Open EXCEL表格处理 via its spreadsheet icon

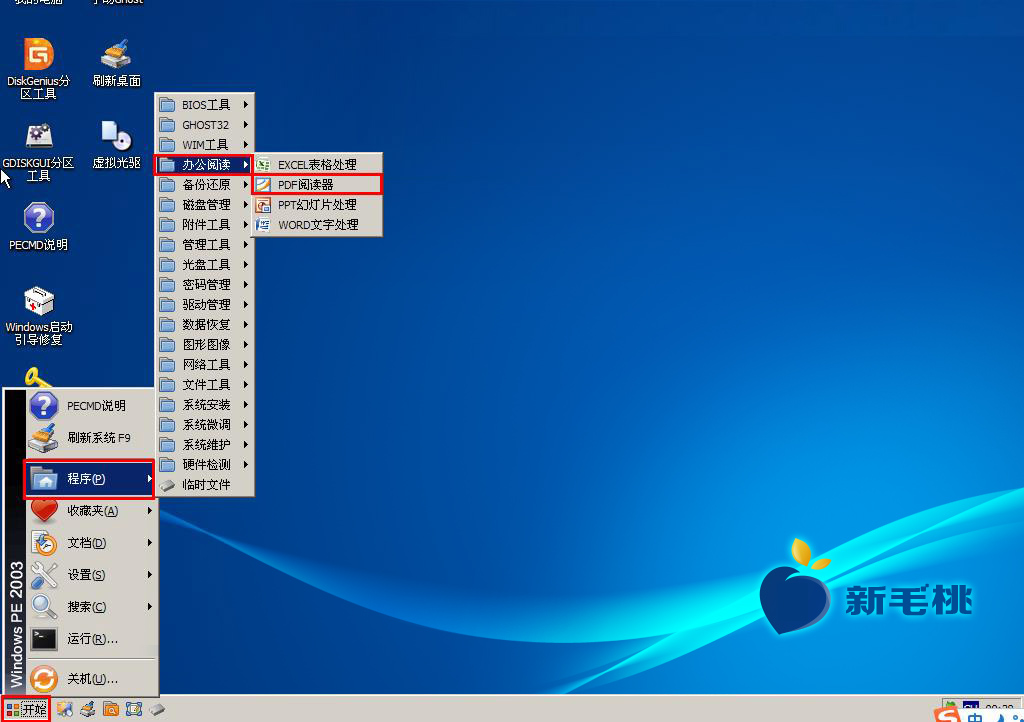pyautogui.click(x=263, y=165)
